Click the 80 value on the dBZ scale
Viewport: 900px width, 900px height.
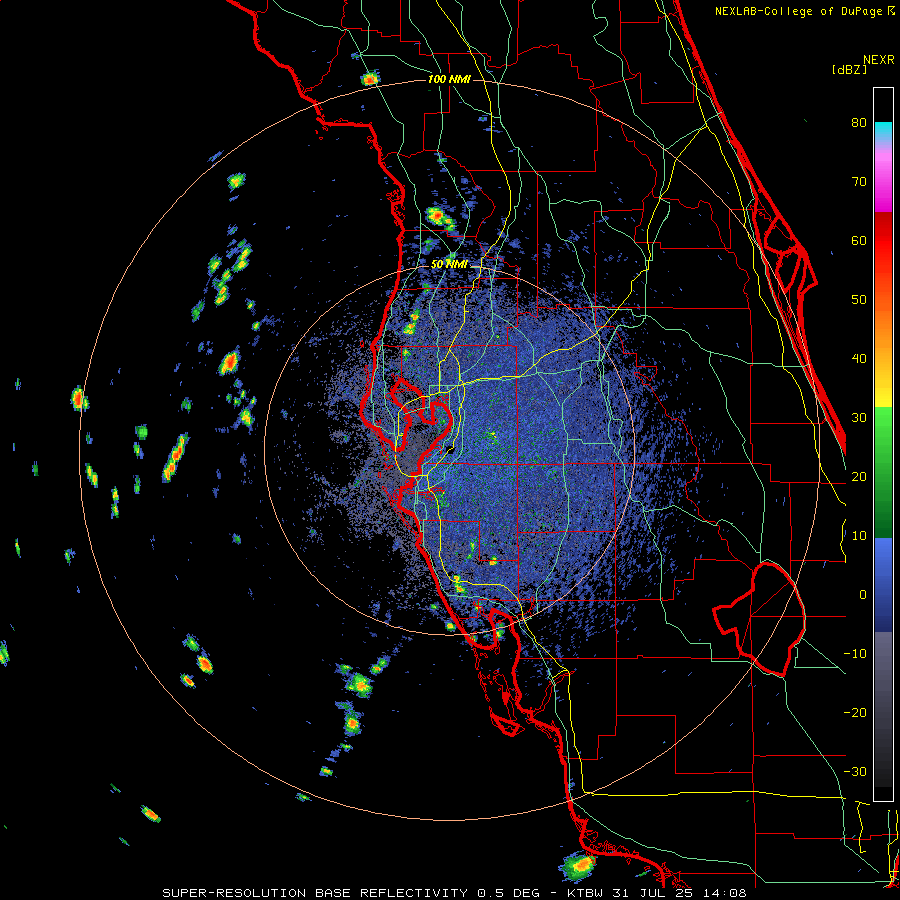click(x=859, y=122)
